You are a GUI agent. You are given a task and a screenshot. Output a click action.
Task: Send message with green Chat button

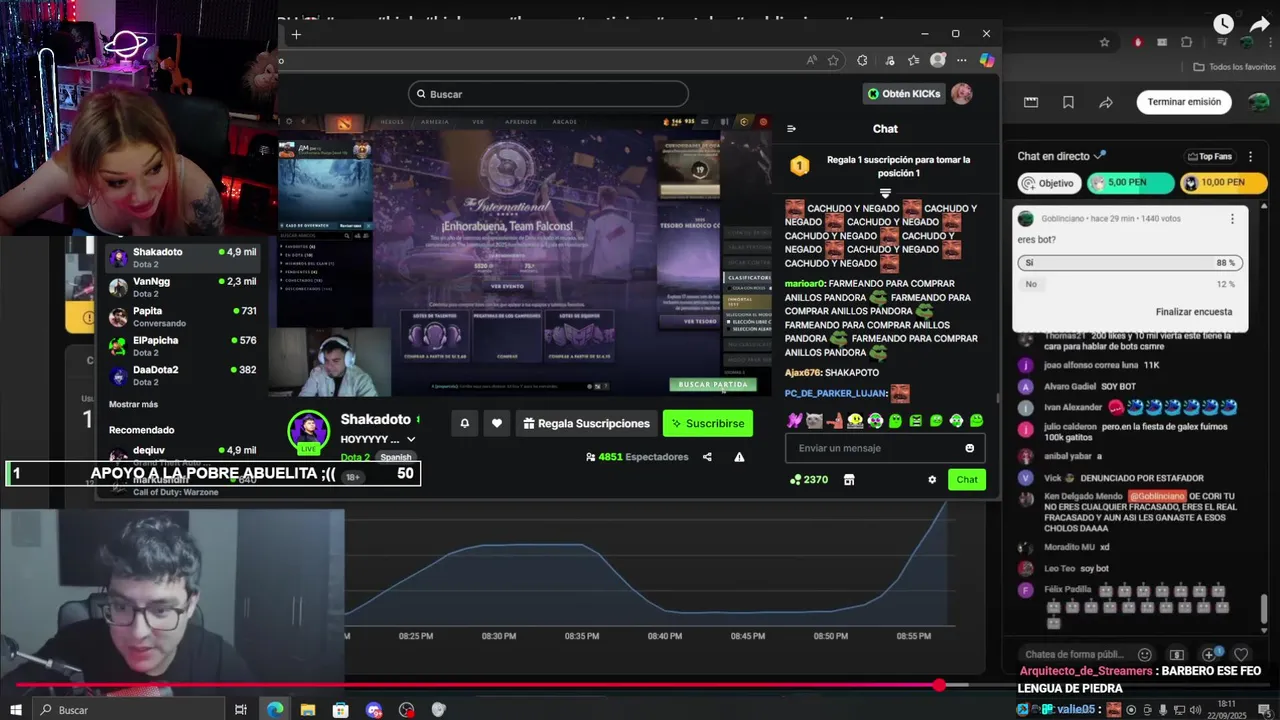tap(967, 480)
